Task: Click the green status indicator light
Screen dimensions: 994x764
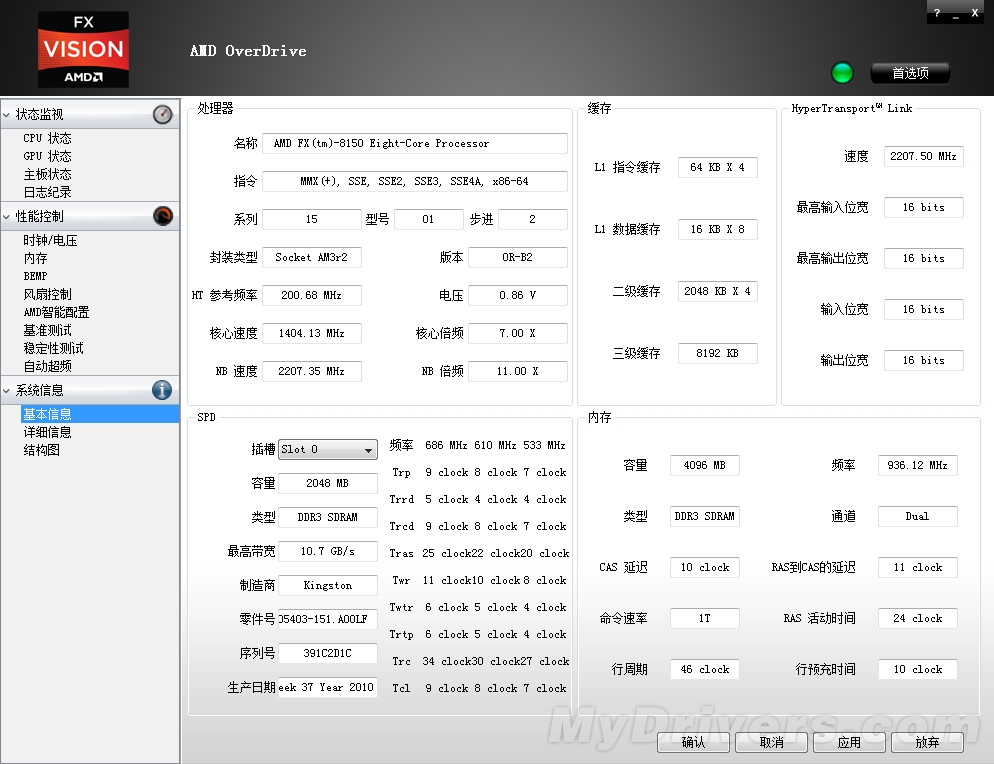Action: coord(843,73)
